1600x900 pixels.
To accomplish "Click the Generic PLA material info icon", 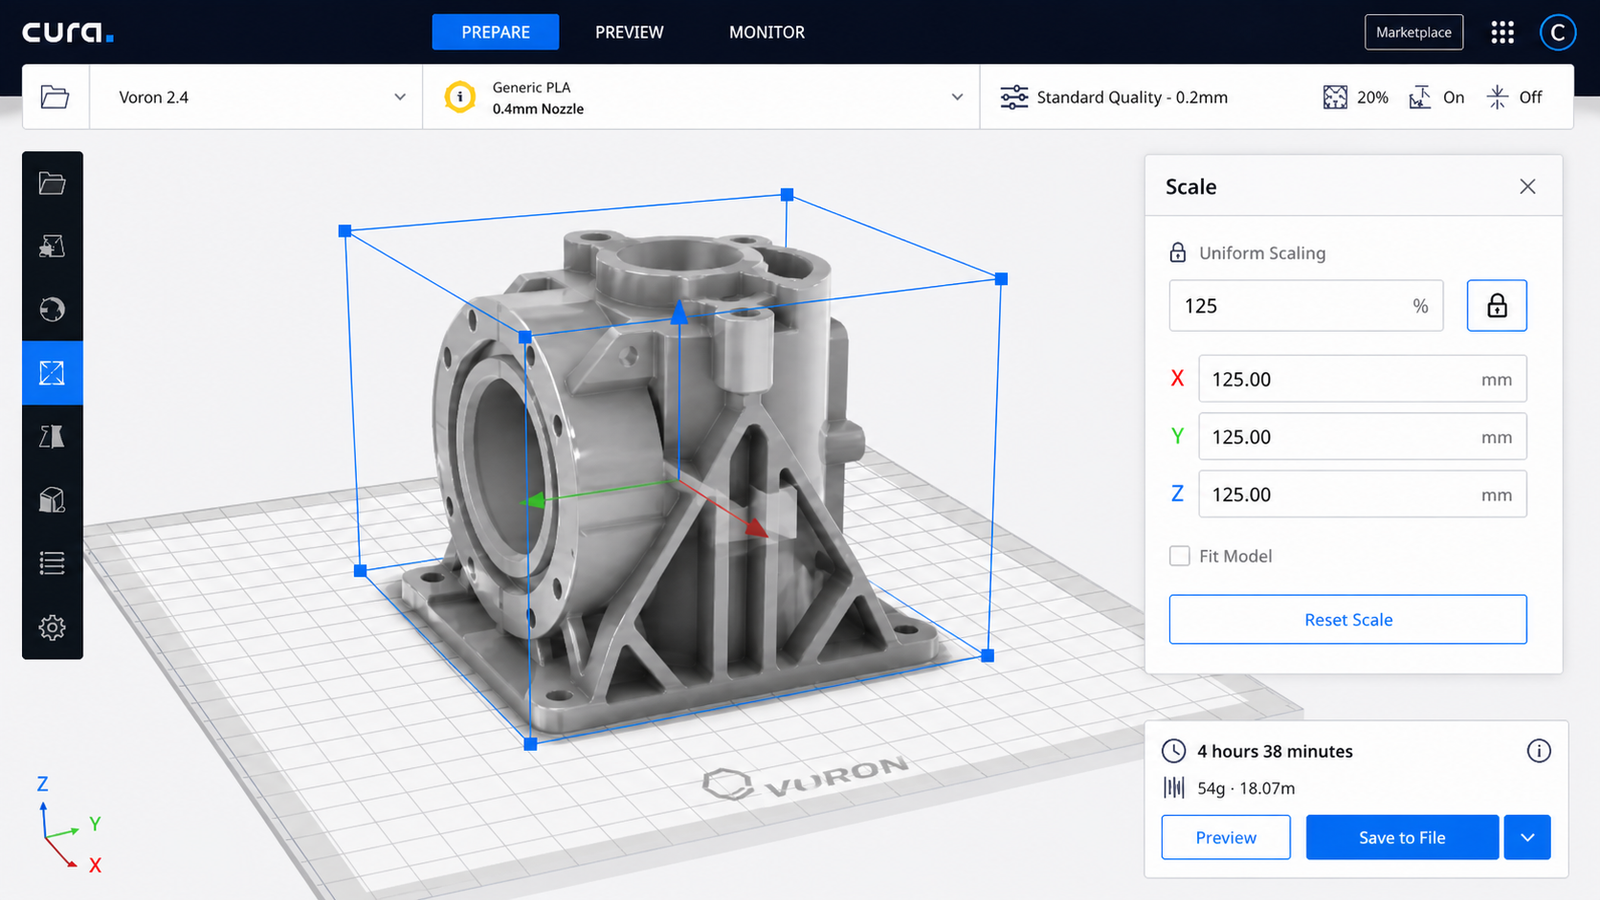I will click(460, 97).
